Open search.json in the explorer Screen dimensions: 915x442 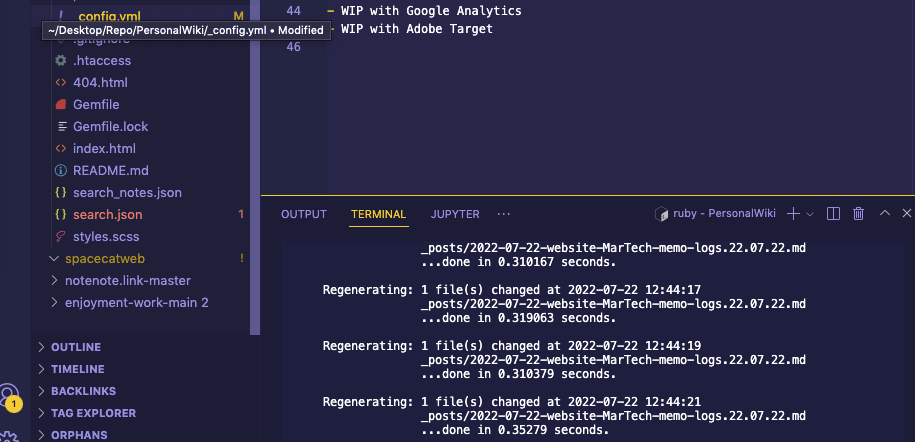(x=107, y=215)
